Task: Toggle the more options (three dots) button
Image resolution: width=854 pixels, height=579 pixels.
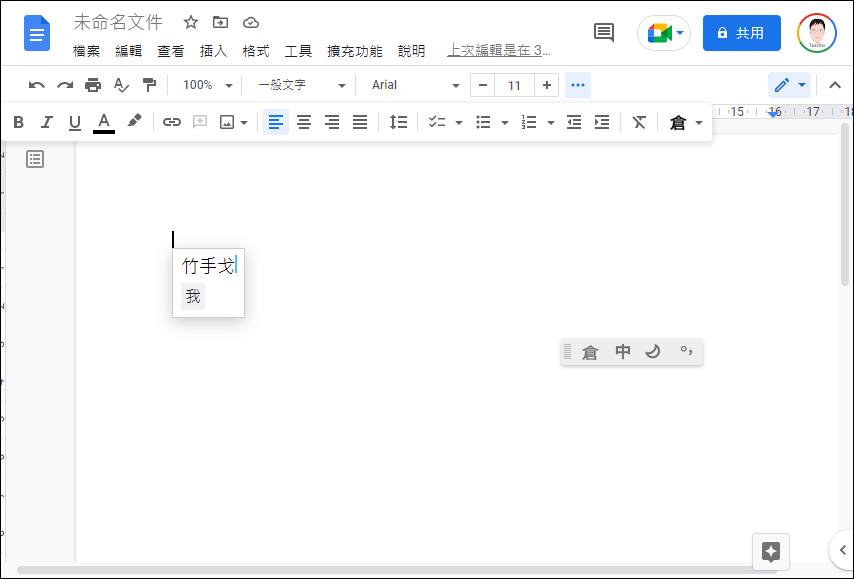Action: pos(578,86)
